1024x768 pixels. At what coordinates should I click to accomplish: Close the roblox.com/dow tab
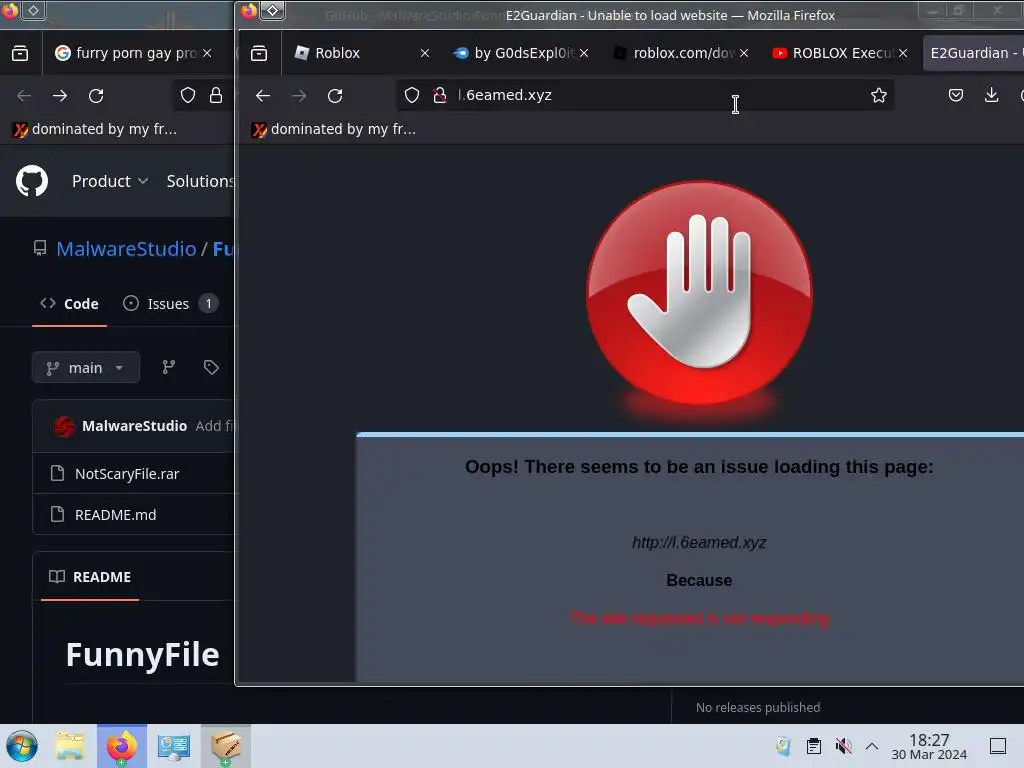[744, 53]
